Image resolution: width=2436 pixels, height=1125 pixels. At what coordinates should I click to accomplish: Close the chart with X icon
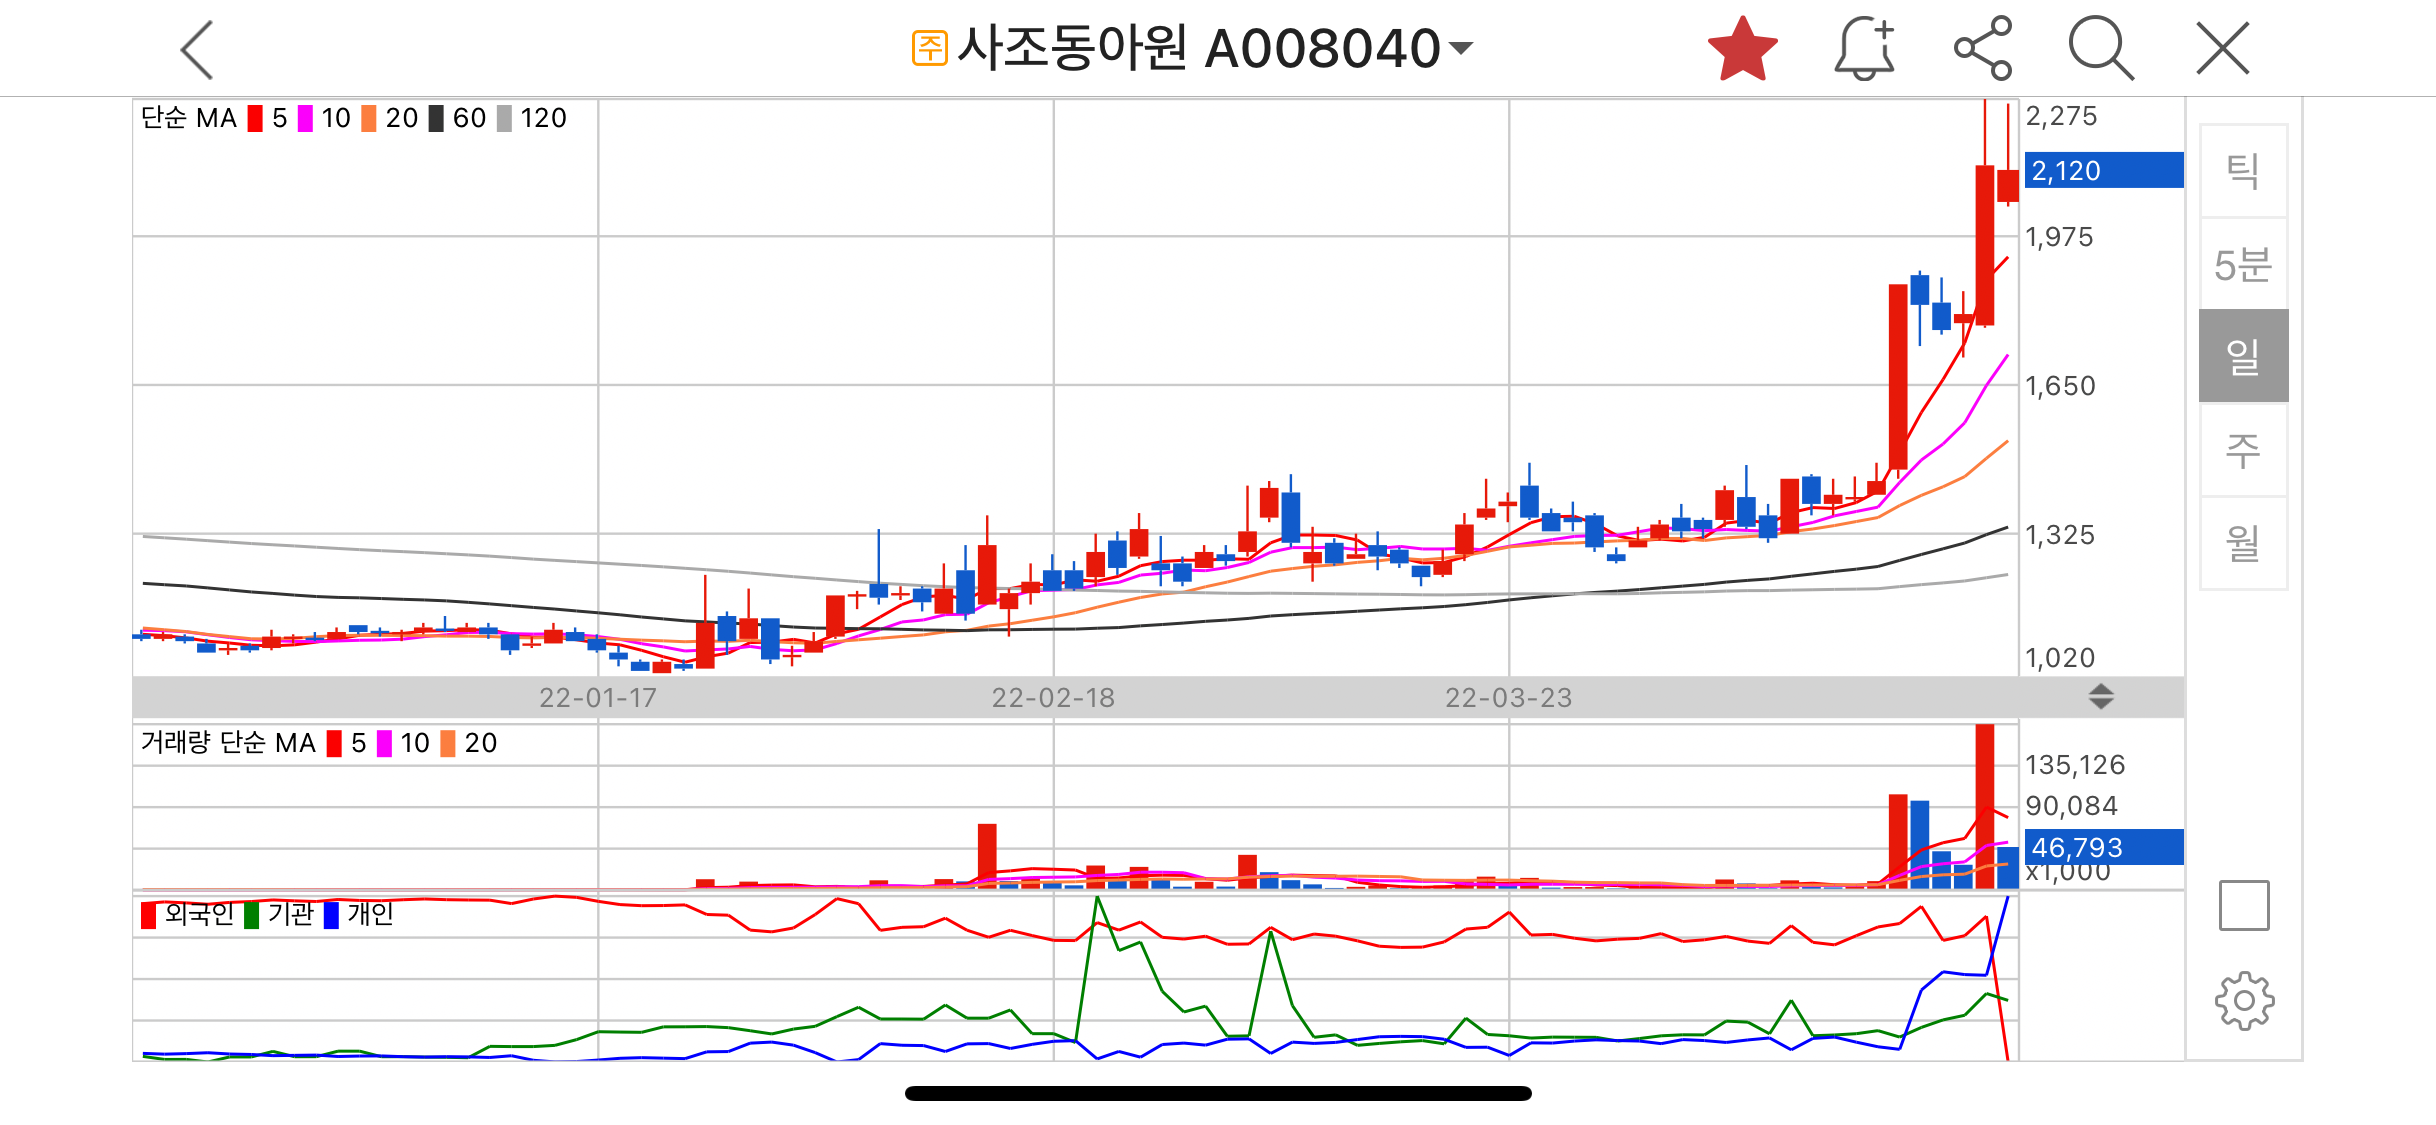[2222, 49]
